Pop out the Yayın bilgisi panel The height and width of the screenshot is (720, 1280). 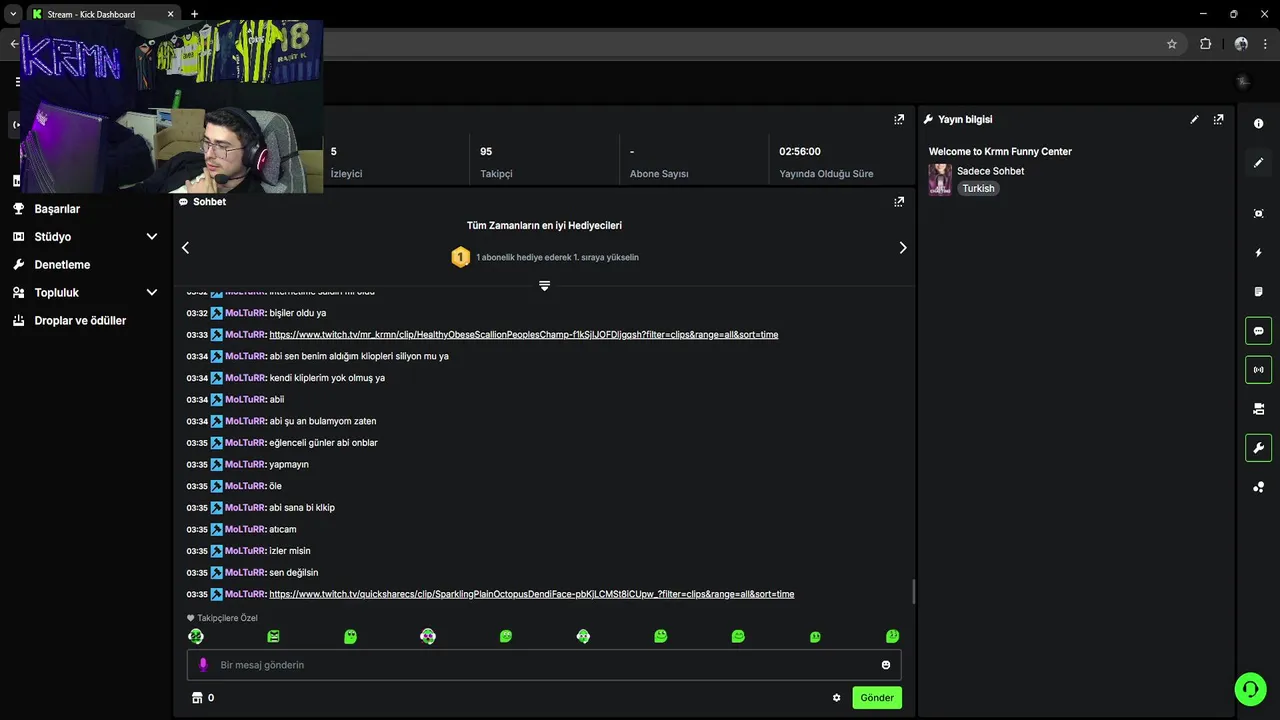click(1218, 119)
